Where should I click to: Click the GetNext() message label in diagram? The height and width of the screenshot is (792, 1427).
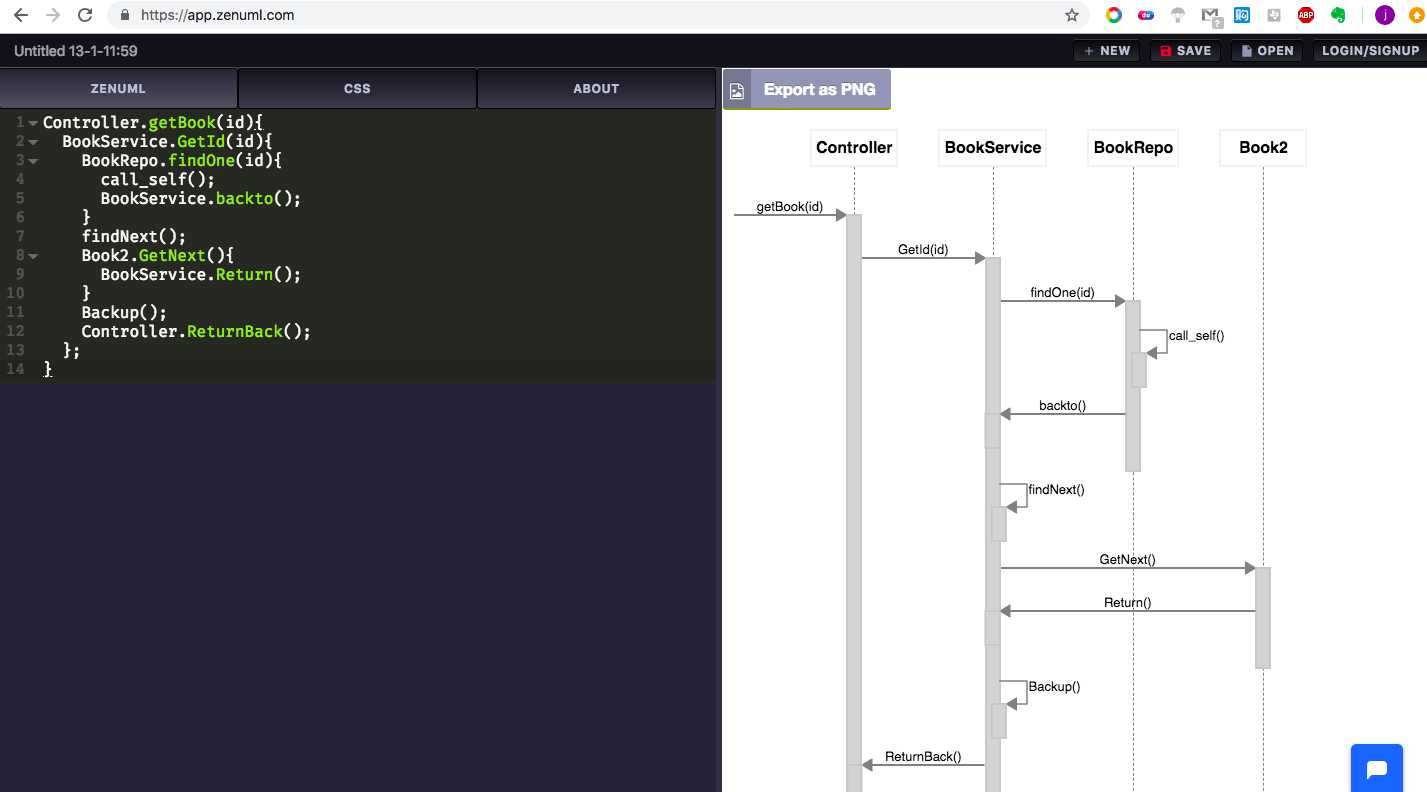[x=1127, y=560]
